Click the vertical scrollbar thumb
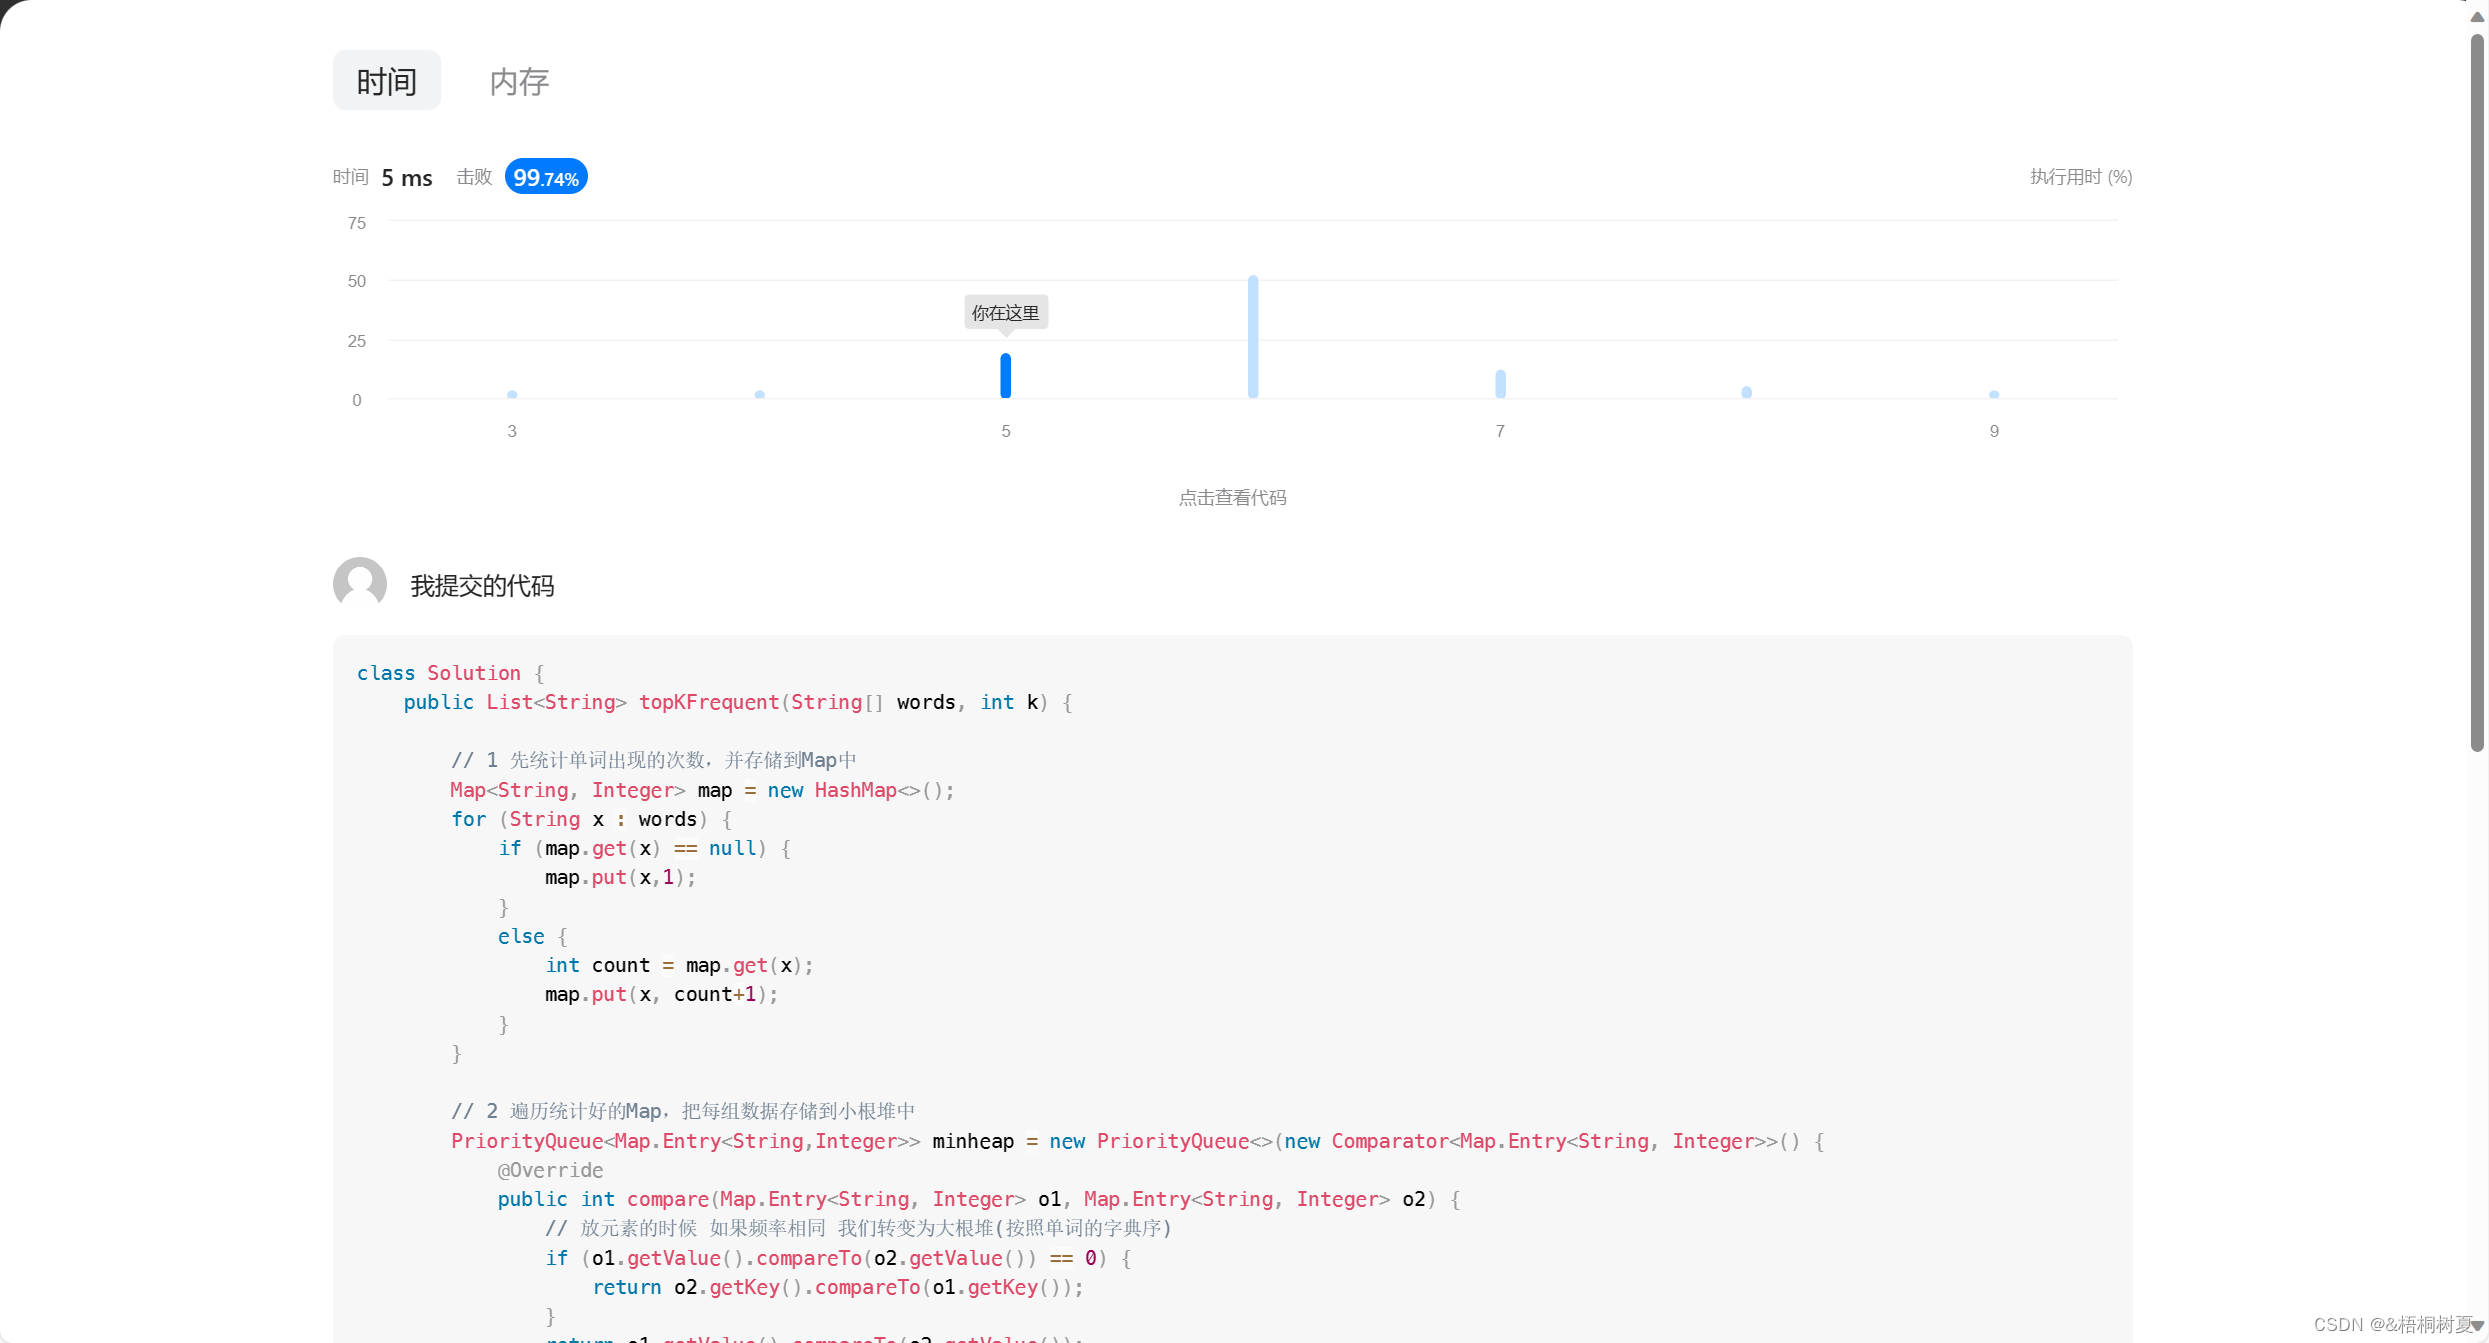The height and width of the screenshot is (1343, 2489). point(2477,392)
